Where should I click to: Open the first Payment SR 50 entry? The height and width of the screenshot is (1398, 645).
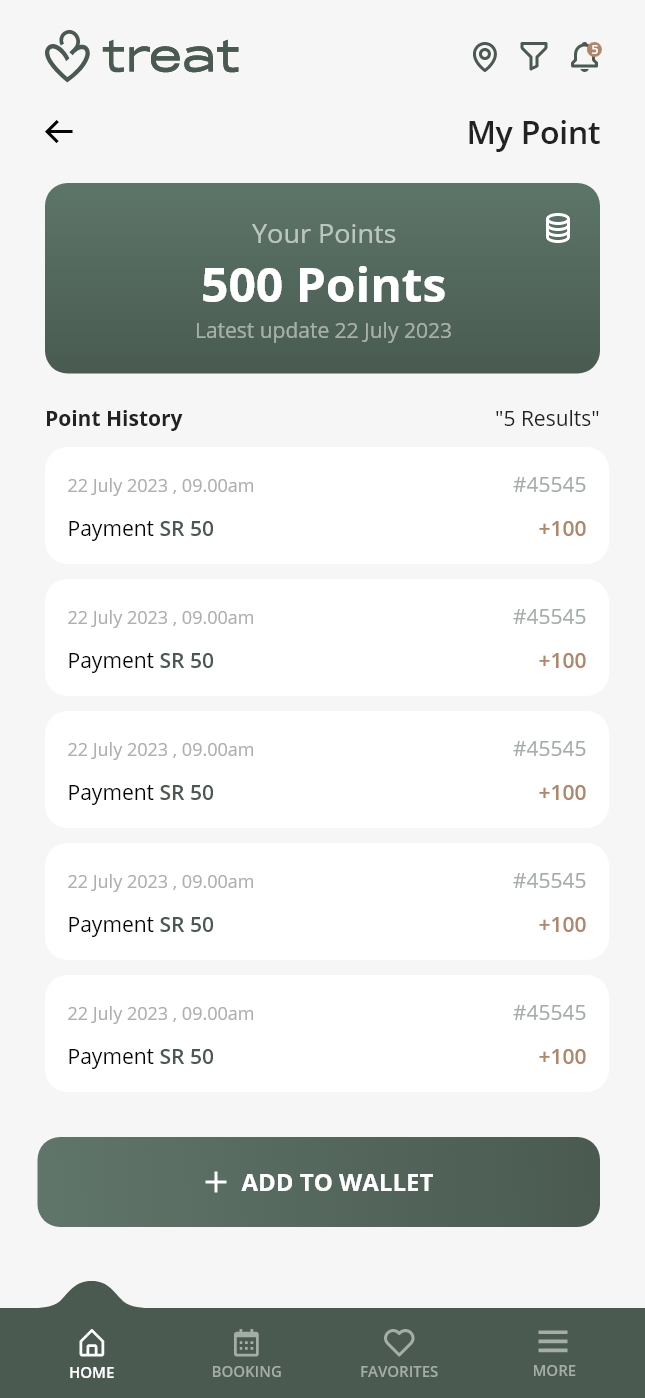pos(326,506)
